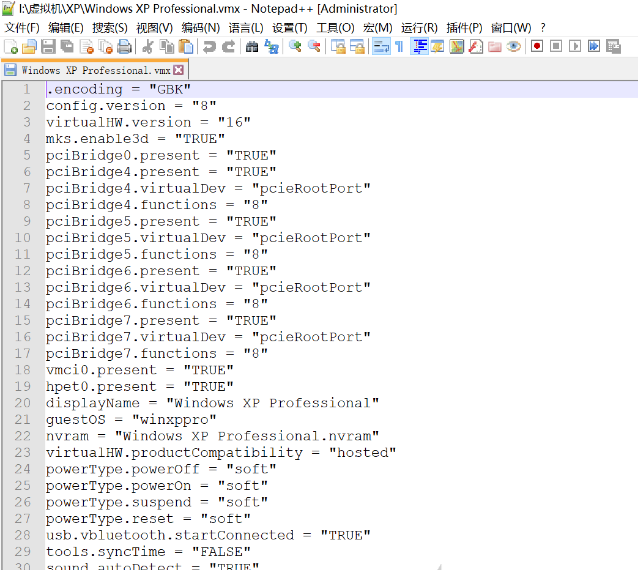Open the 视图(V) menu
The height and width of the screenshot is (570, 638).
point(154,28)
